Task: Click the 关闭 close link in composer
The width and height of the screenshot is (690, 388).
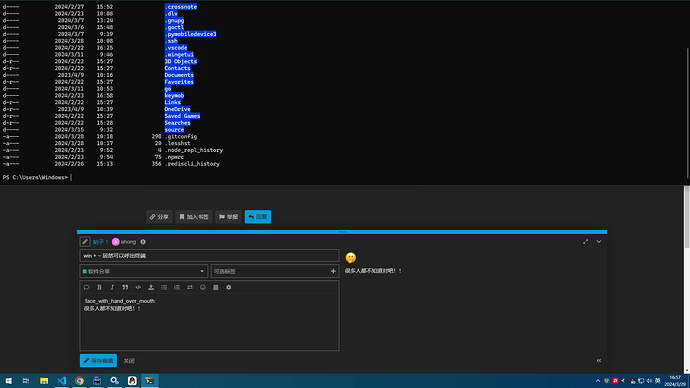Action: [129, 361]
